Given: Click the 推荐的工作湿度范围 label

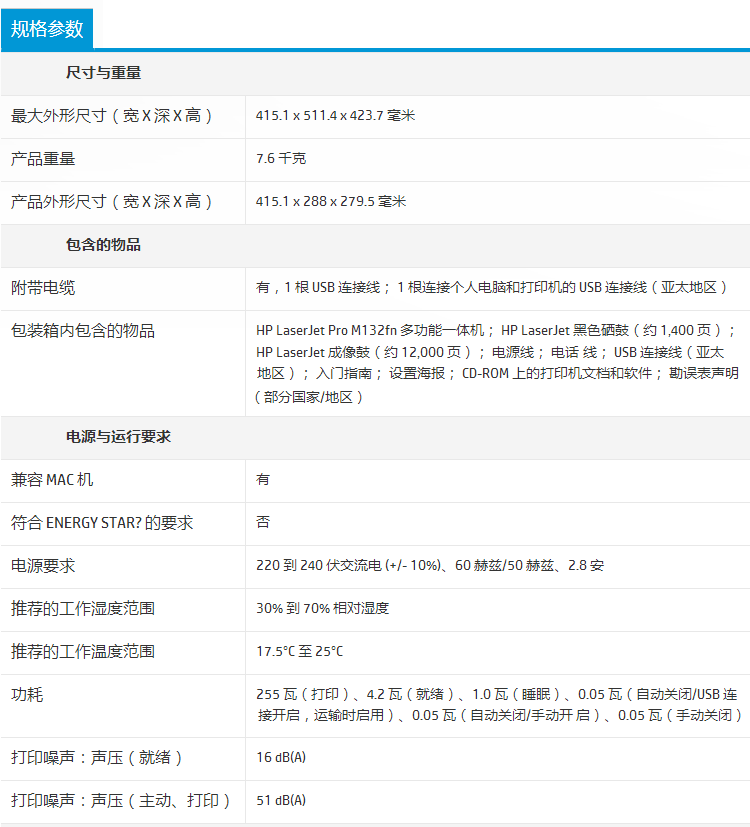Looking at the screenshot, I should tap(83, 609).
